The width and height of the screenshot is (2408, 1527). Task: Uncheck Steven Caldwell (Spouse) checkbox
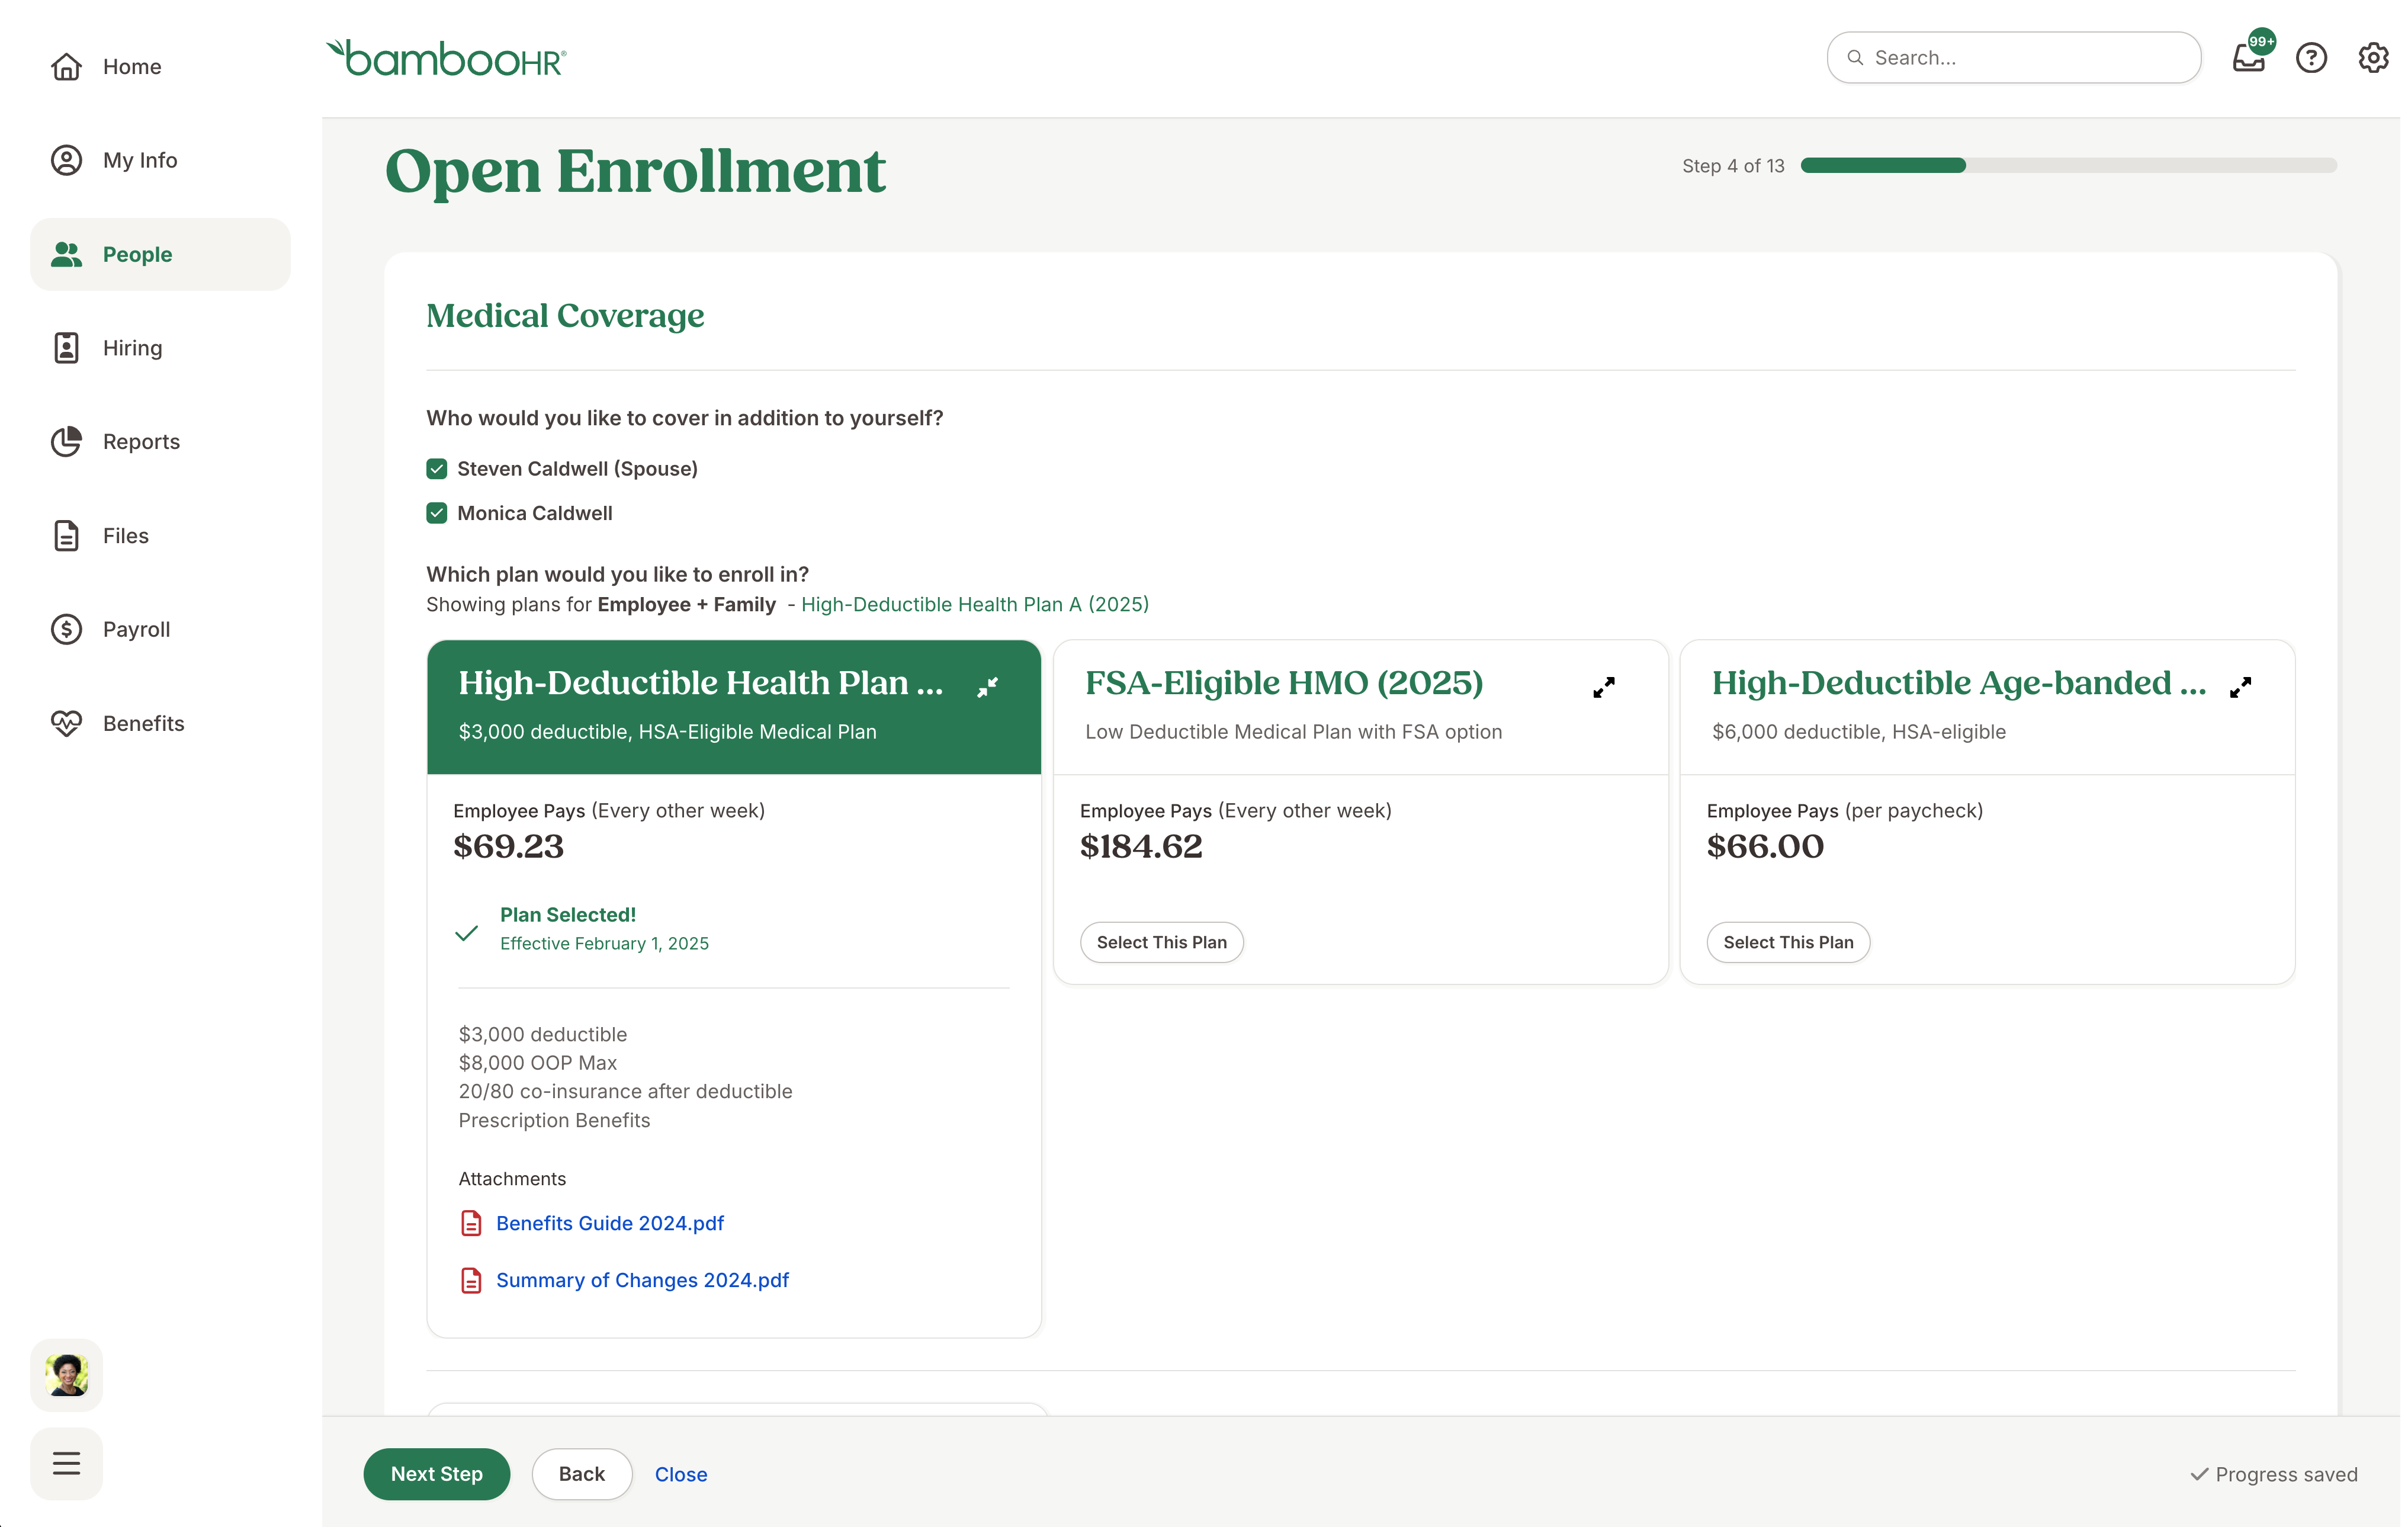pos(437,469)
